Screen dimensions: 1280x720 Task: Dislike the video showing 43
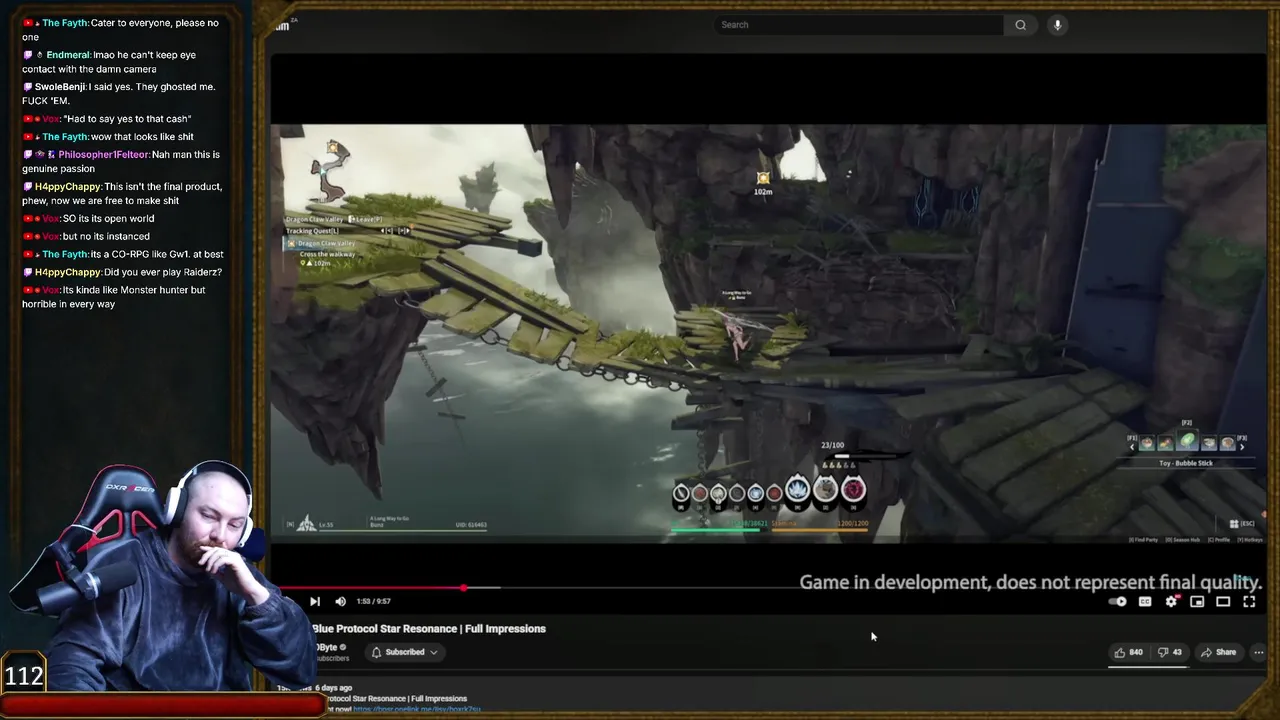pyautogui.click(x=1170, y=652)
